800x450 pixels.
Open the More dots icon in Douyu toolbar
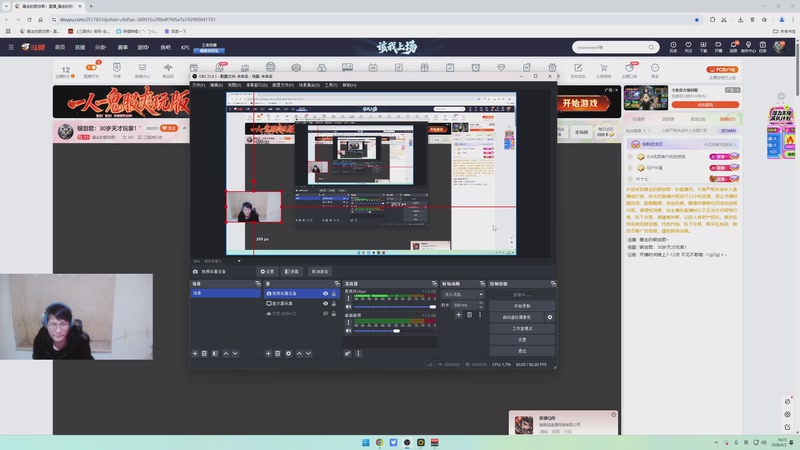pyautogui.click(x=655, y=69)
